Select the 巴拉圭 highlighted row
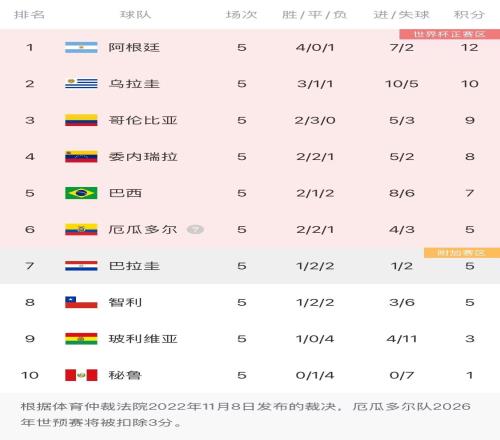Image resolution: width=500 pixels, height=440 pixels. [x=250, y=266]
